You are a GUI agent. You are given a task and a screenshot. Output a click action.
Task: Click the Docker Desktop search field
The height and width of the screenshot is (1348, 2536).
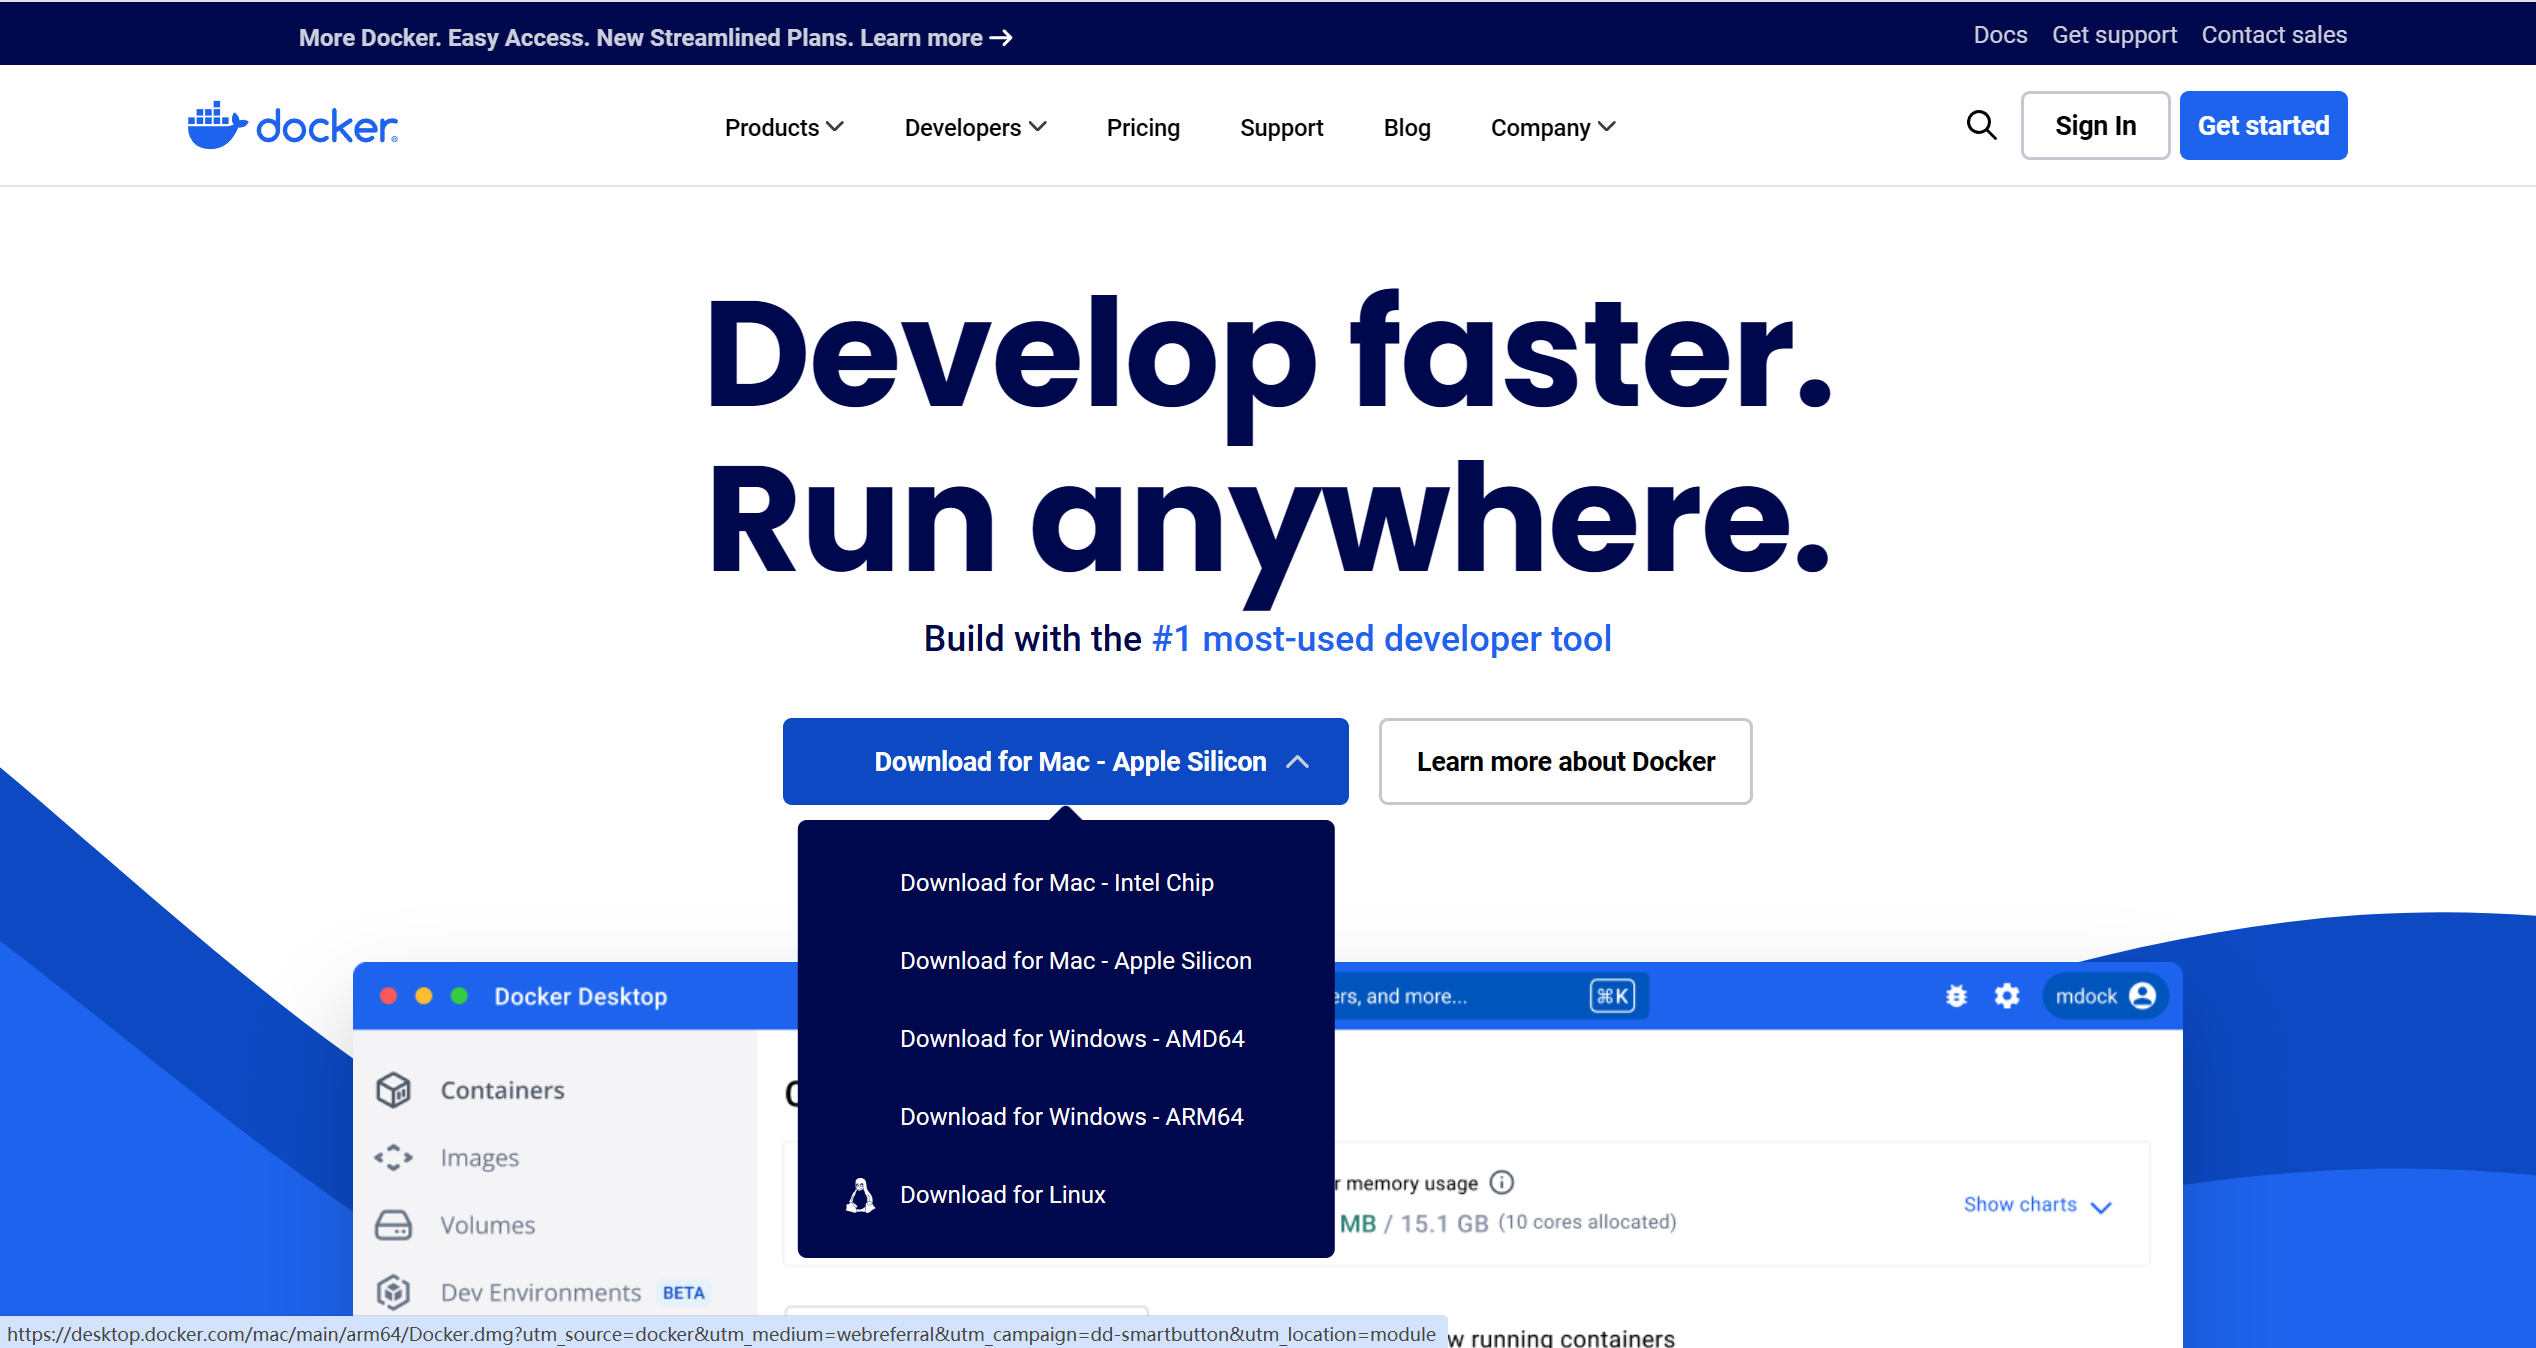[1490, 996]
